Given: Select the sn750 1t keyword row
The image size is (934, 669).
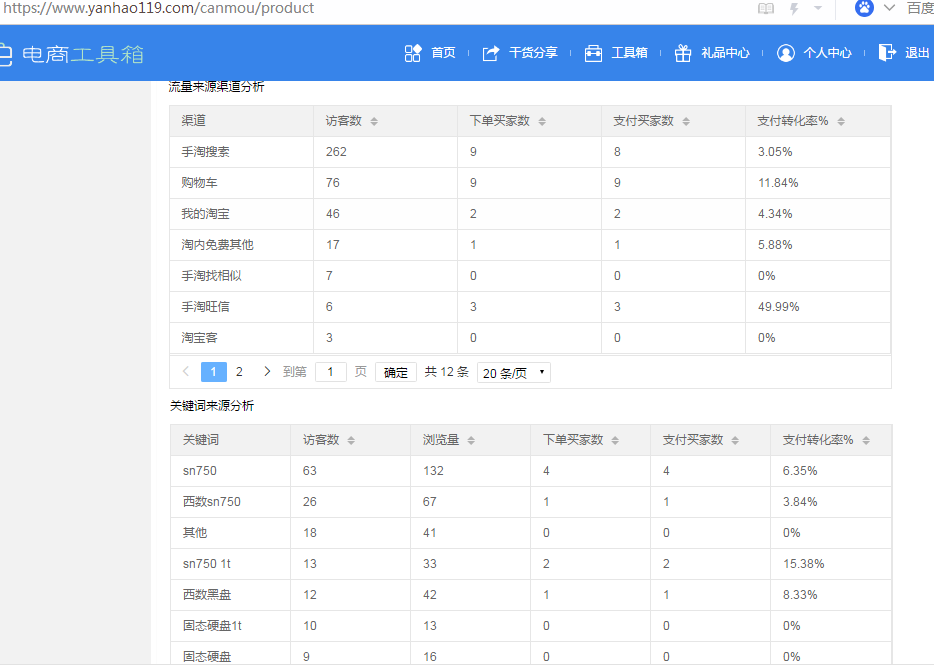Looking at the screenshot, I should point(531,564).
